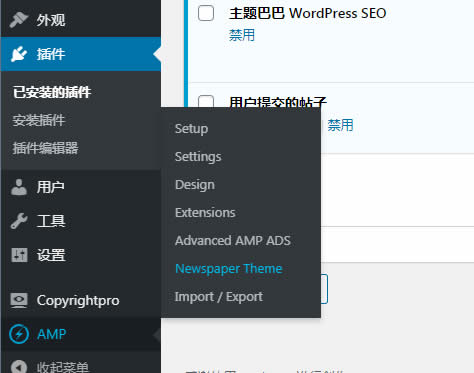Open 插件编辑器 submenu item
The height and width of the screenshot is (373, 474).
pos(45,148)
